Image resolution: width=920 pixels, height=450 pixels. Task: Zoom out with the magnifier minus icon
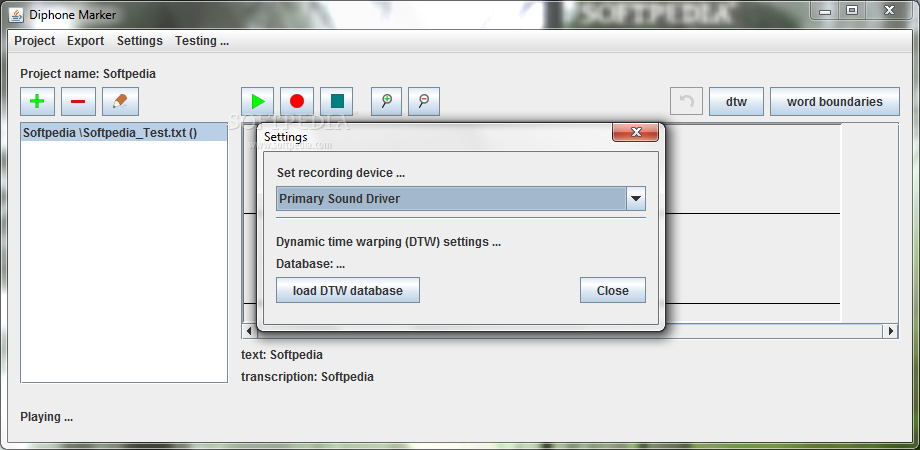pos(424,101)
